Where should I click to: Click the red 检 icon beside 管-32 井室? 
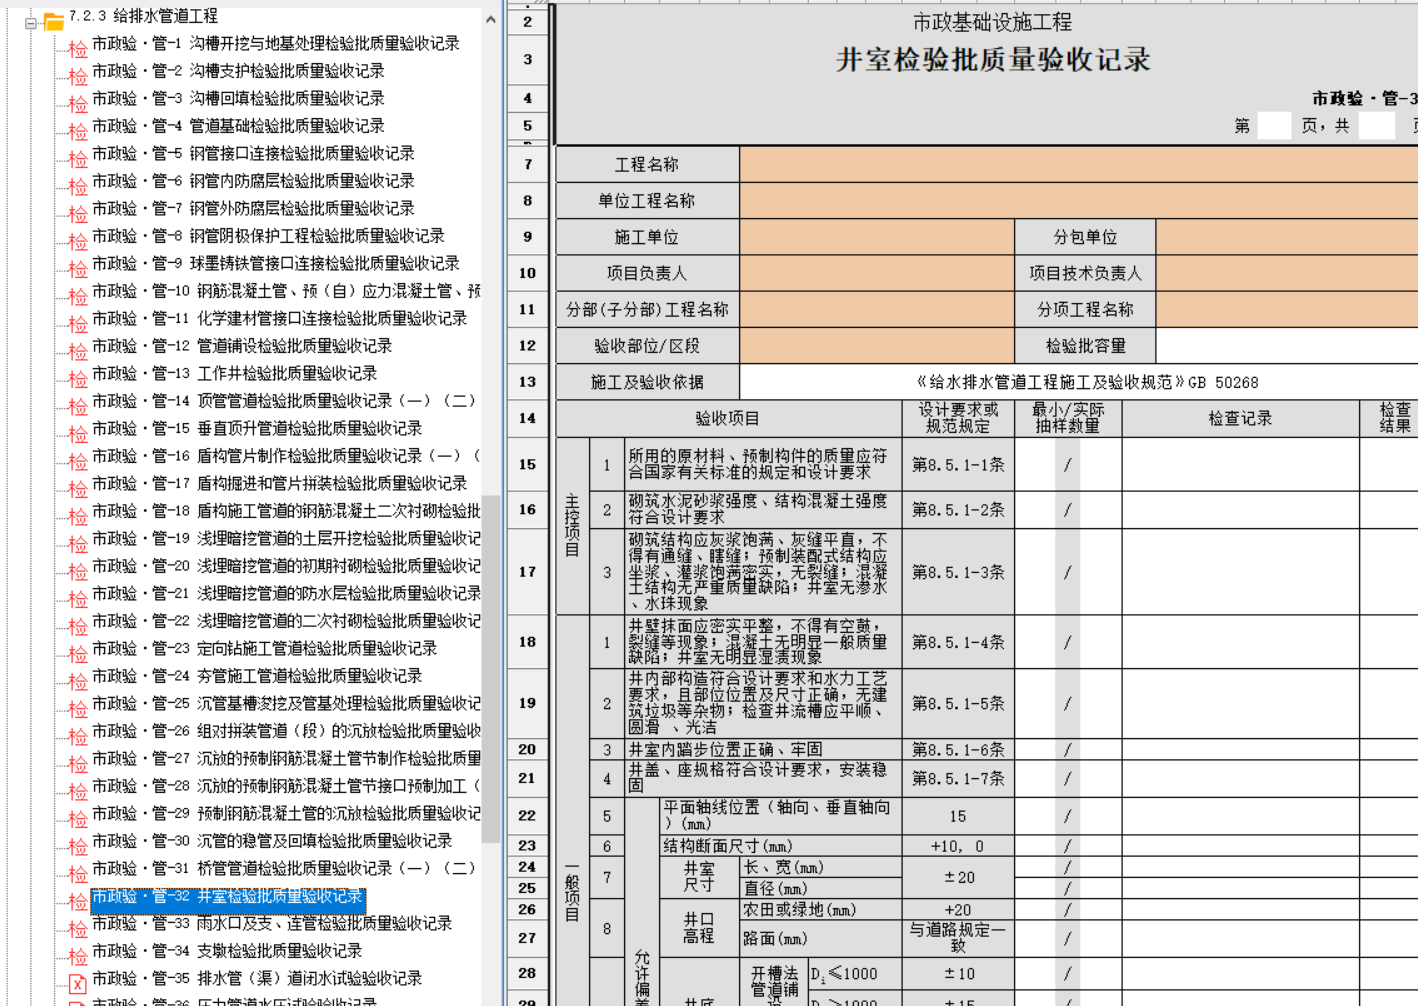[x=78, y=901]
